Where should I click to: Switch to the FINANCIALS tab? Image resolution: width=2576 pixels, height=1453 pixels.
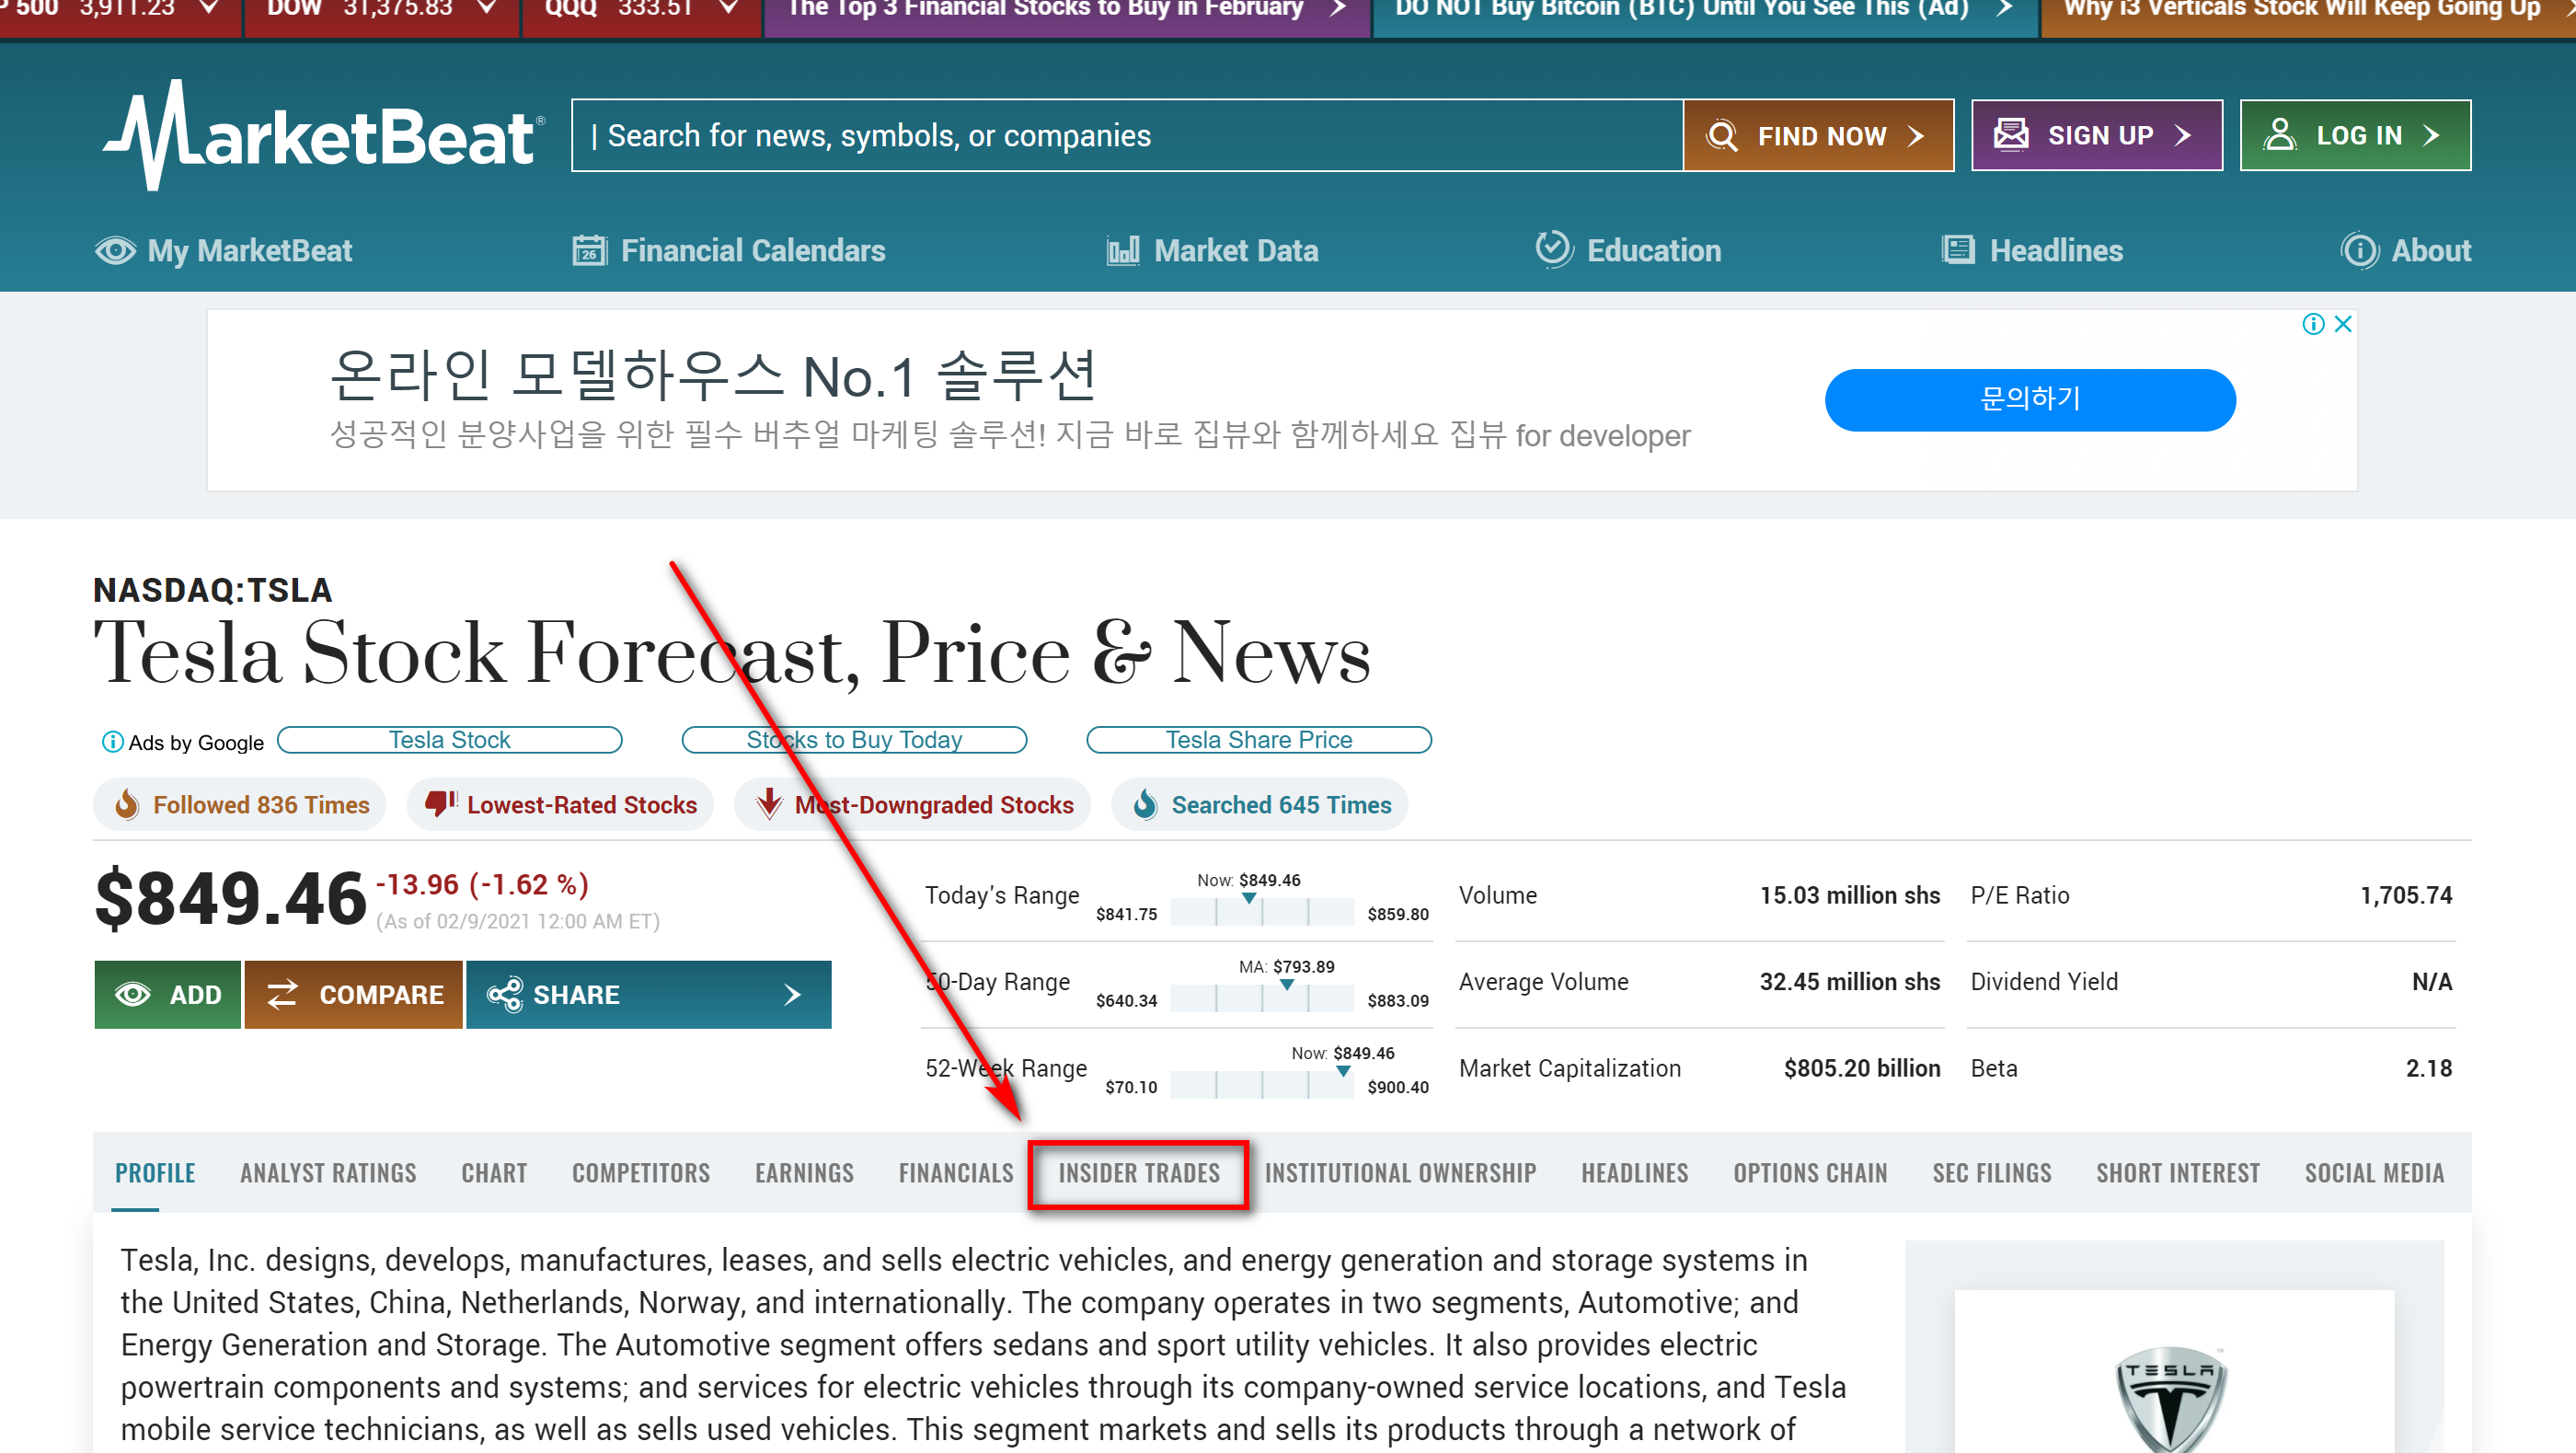[x=956, y=1173]
